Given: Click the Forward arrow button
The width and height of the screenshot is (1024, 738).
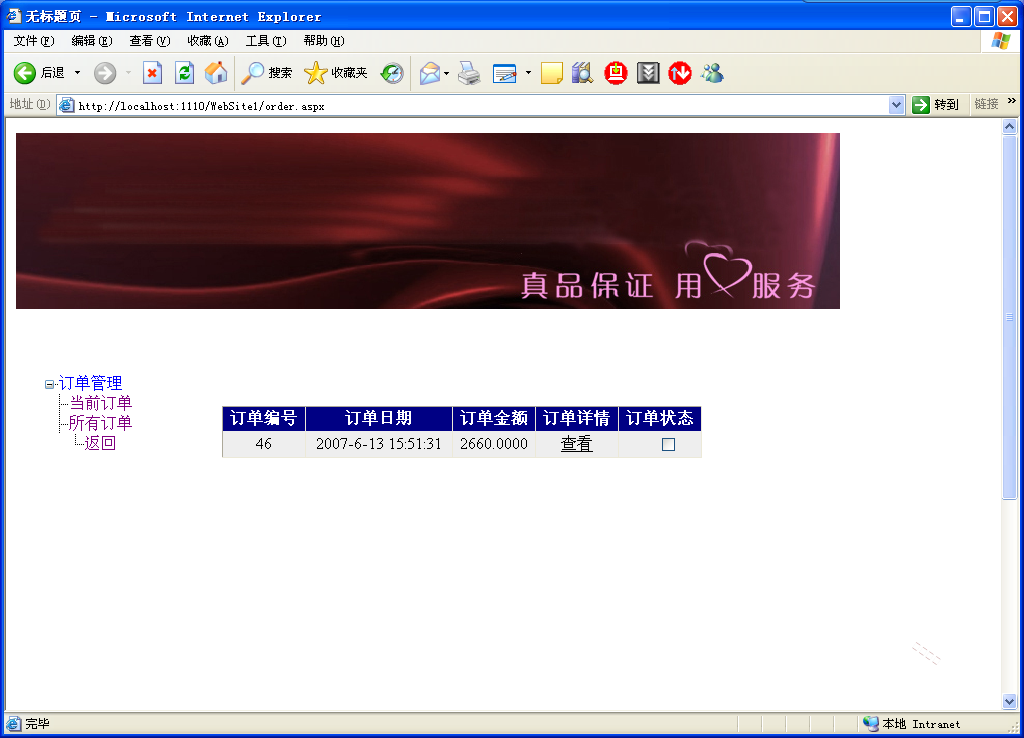Looking at the screenshot, I should click(104, 72).
